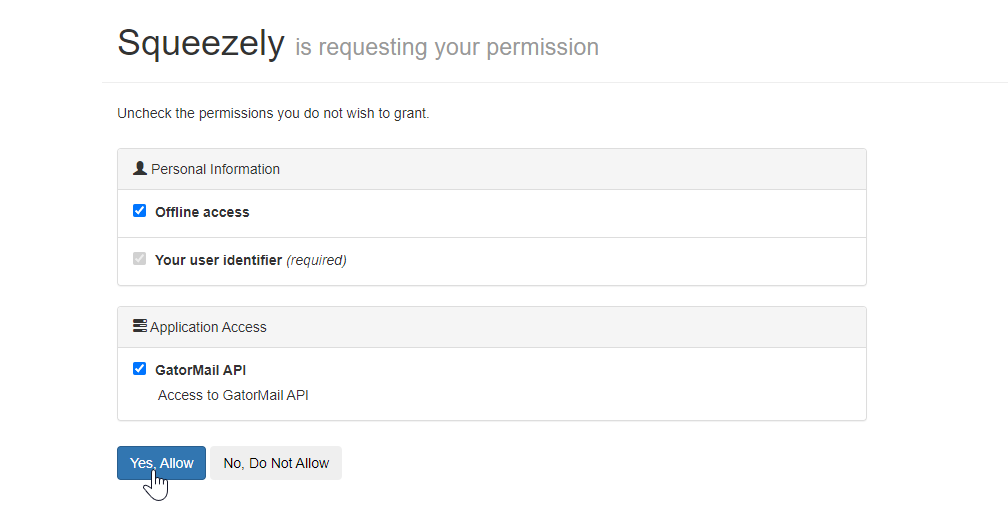Click the GatorMail API permission row
This screenshot has width=1008, height=510.
(492, 384)
